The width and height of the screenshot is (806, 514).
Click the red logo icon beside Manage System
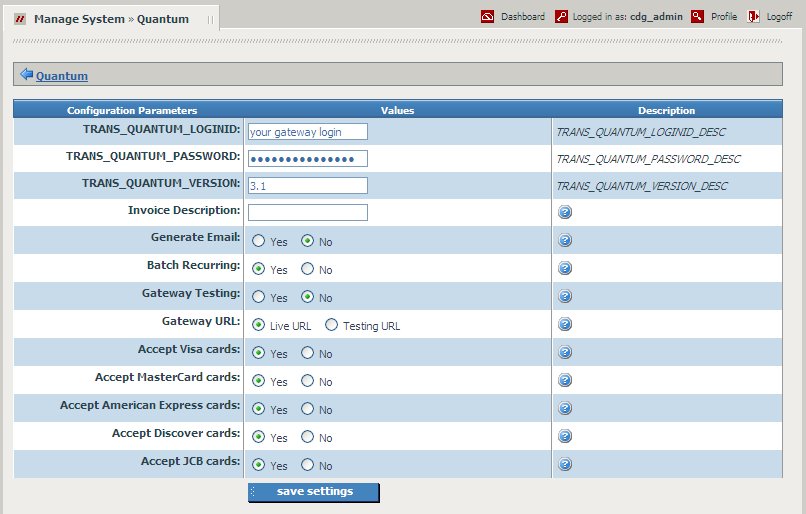click(20, 20)
